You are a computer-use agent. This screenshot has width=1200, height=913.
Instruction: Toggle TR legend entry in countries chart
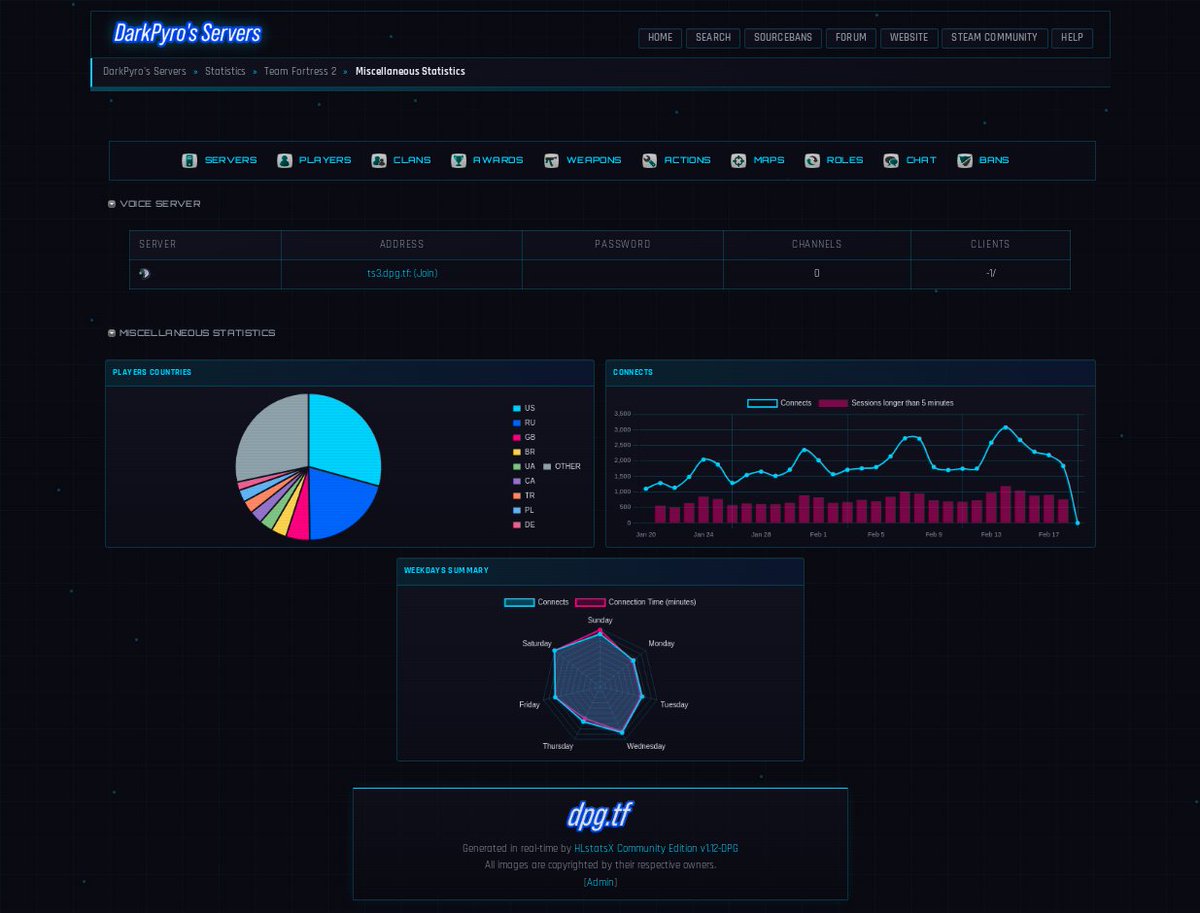click(x=524, y=495)
